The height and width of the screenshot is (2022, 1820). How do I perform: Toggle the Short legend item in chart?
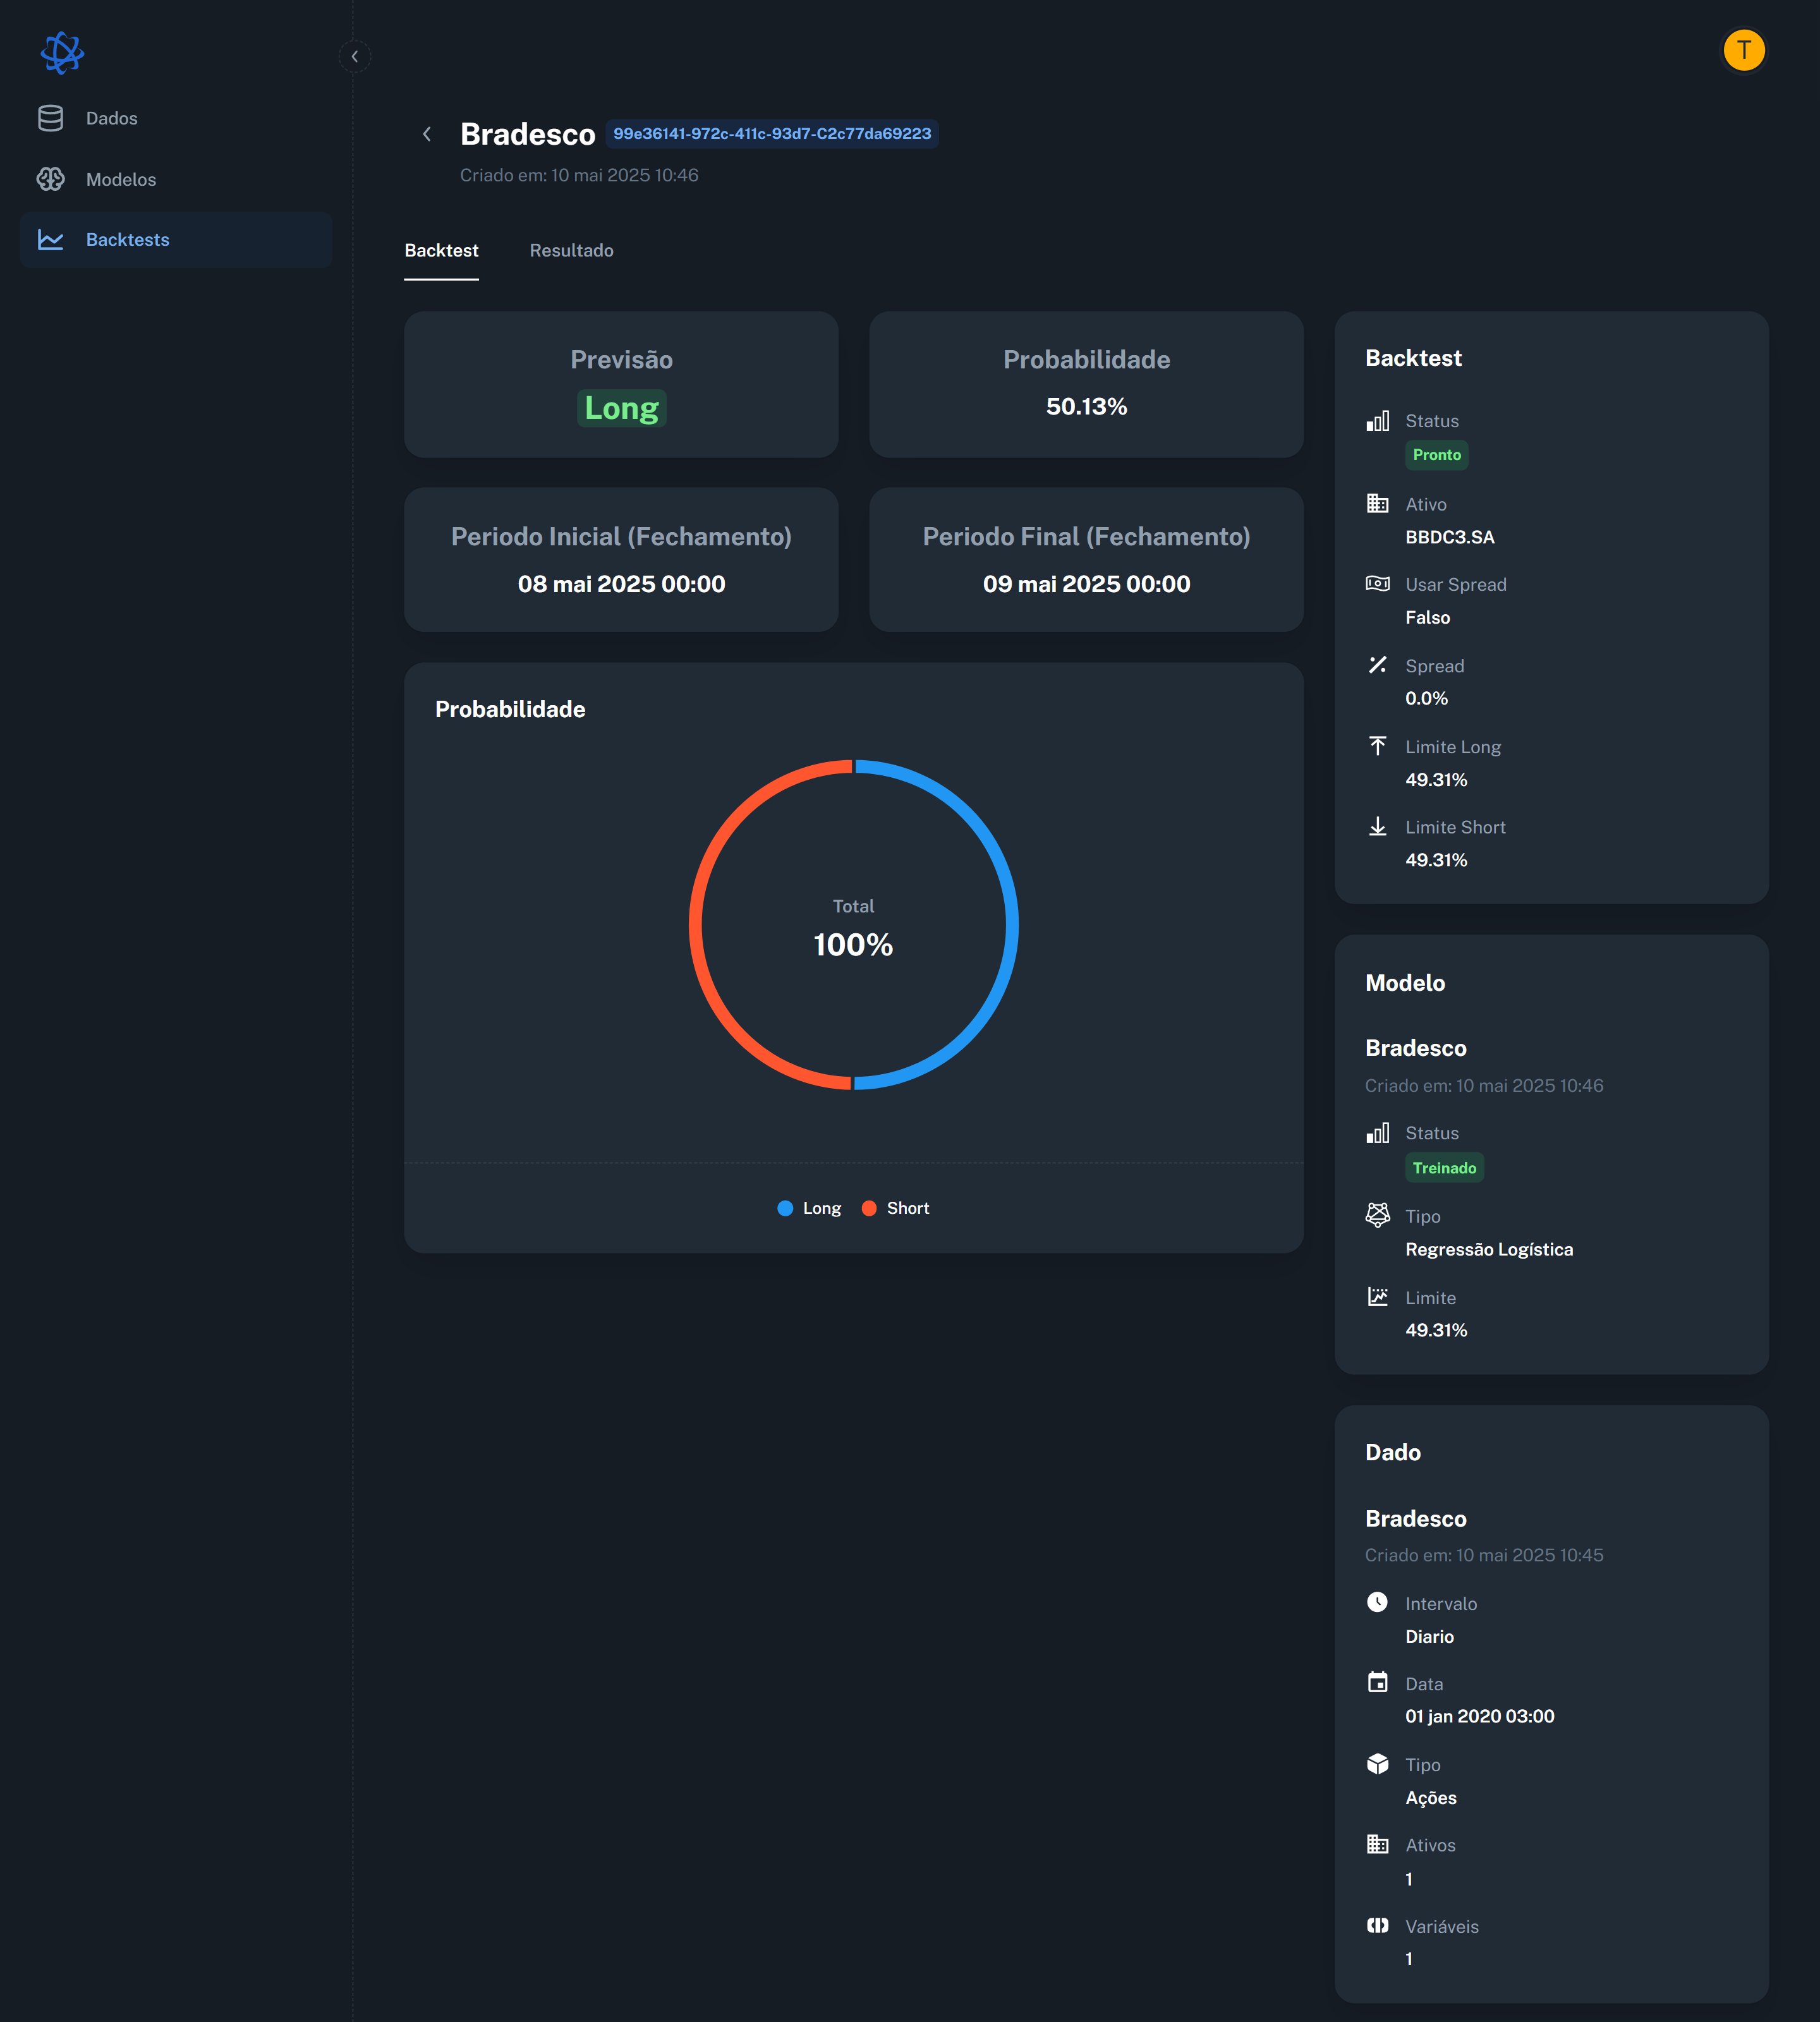point(895,1208)
